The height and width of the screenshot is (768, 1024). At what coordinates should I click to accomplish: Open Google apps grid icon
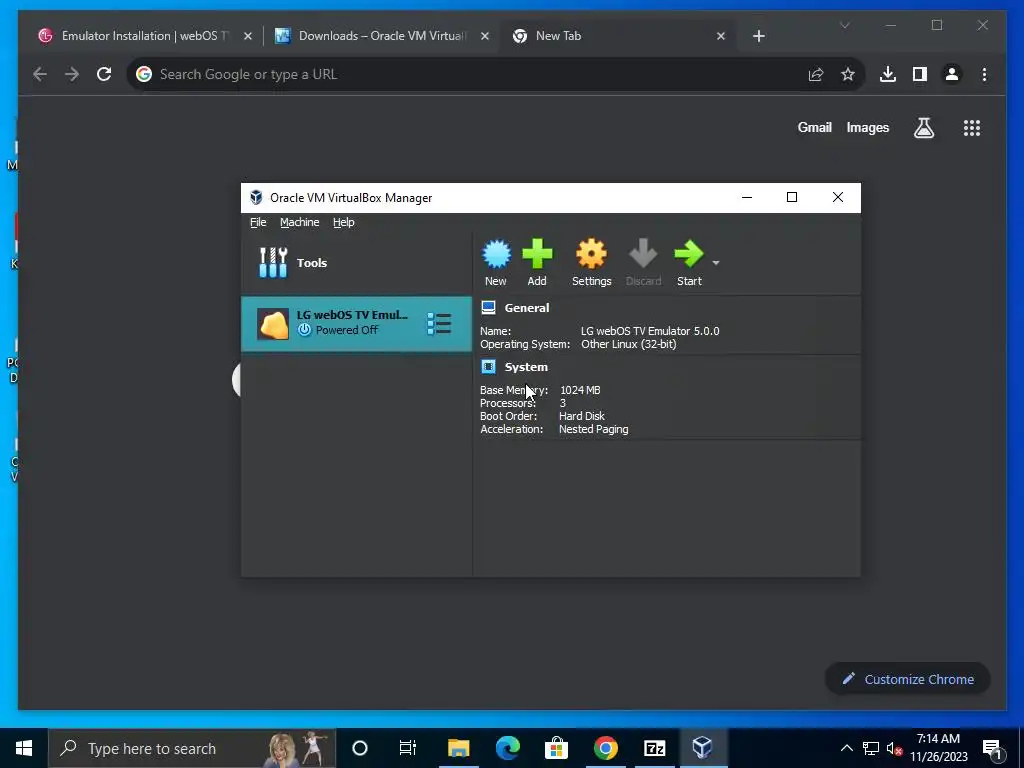972,128
